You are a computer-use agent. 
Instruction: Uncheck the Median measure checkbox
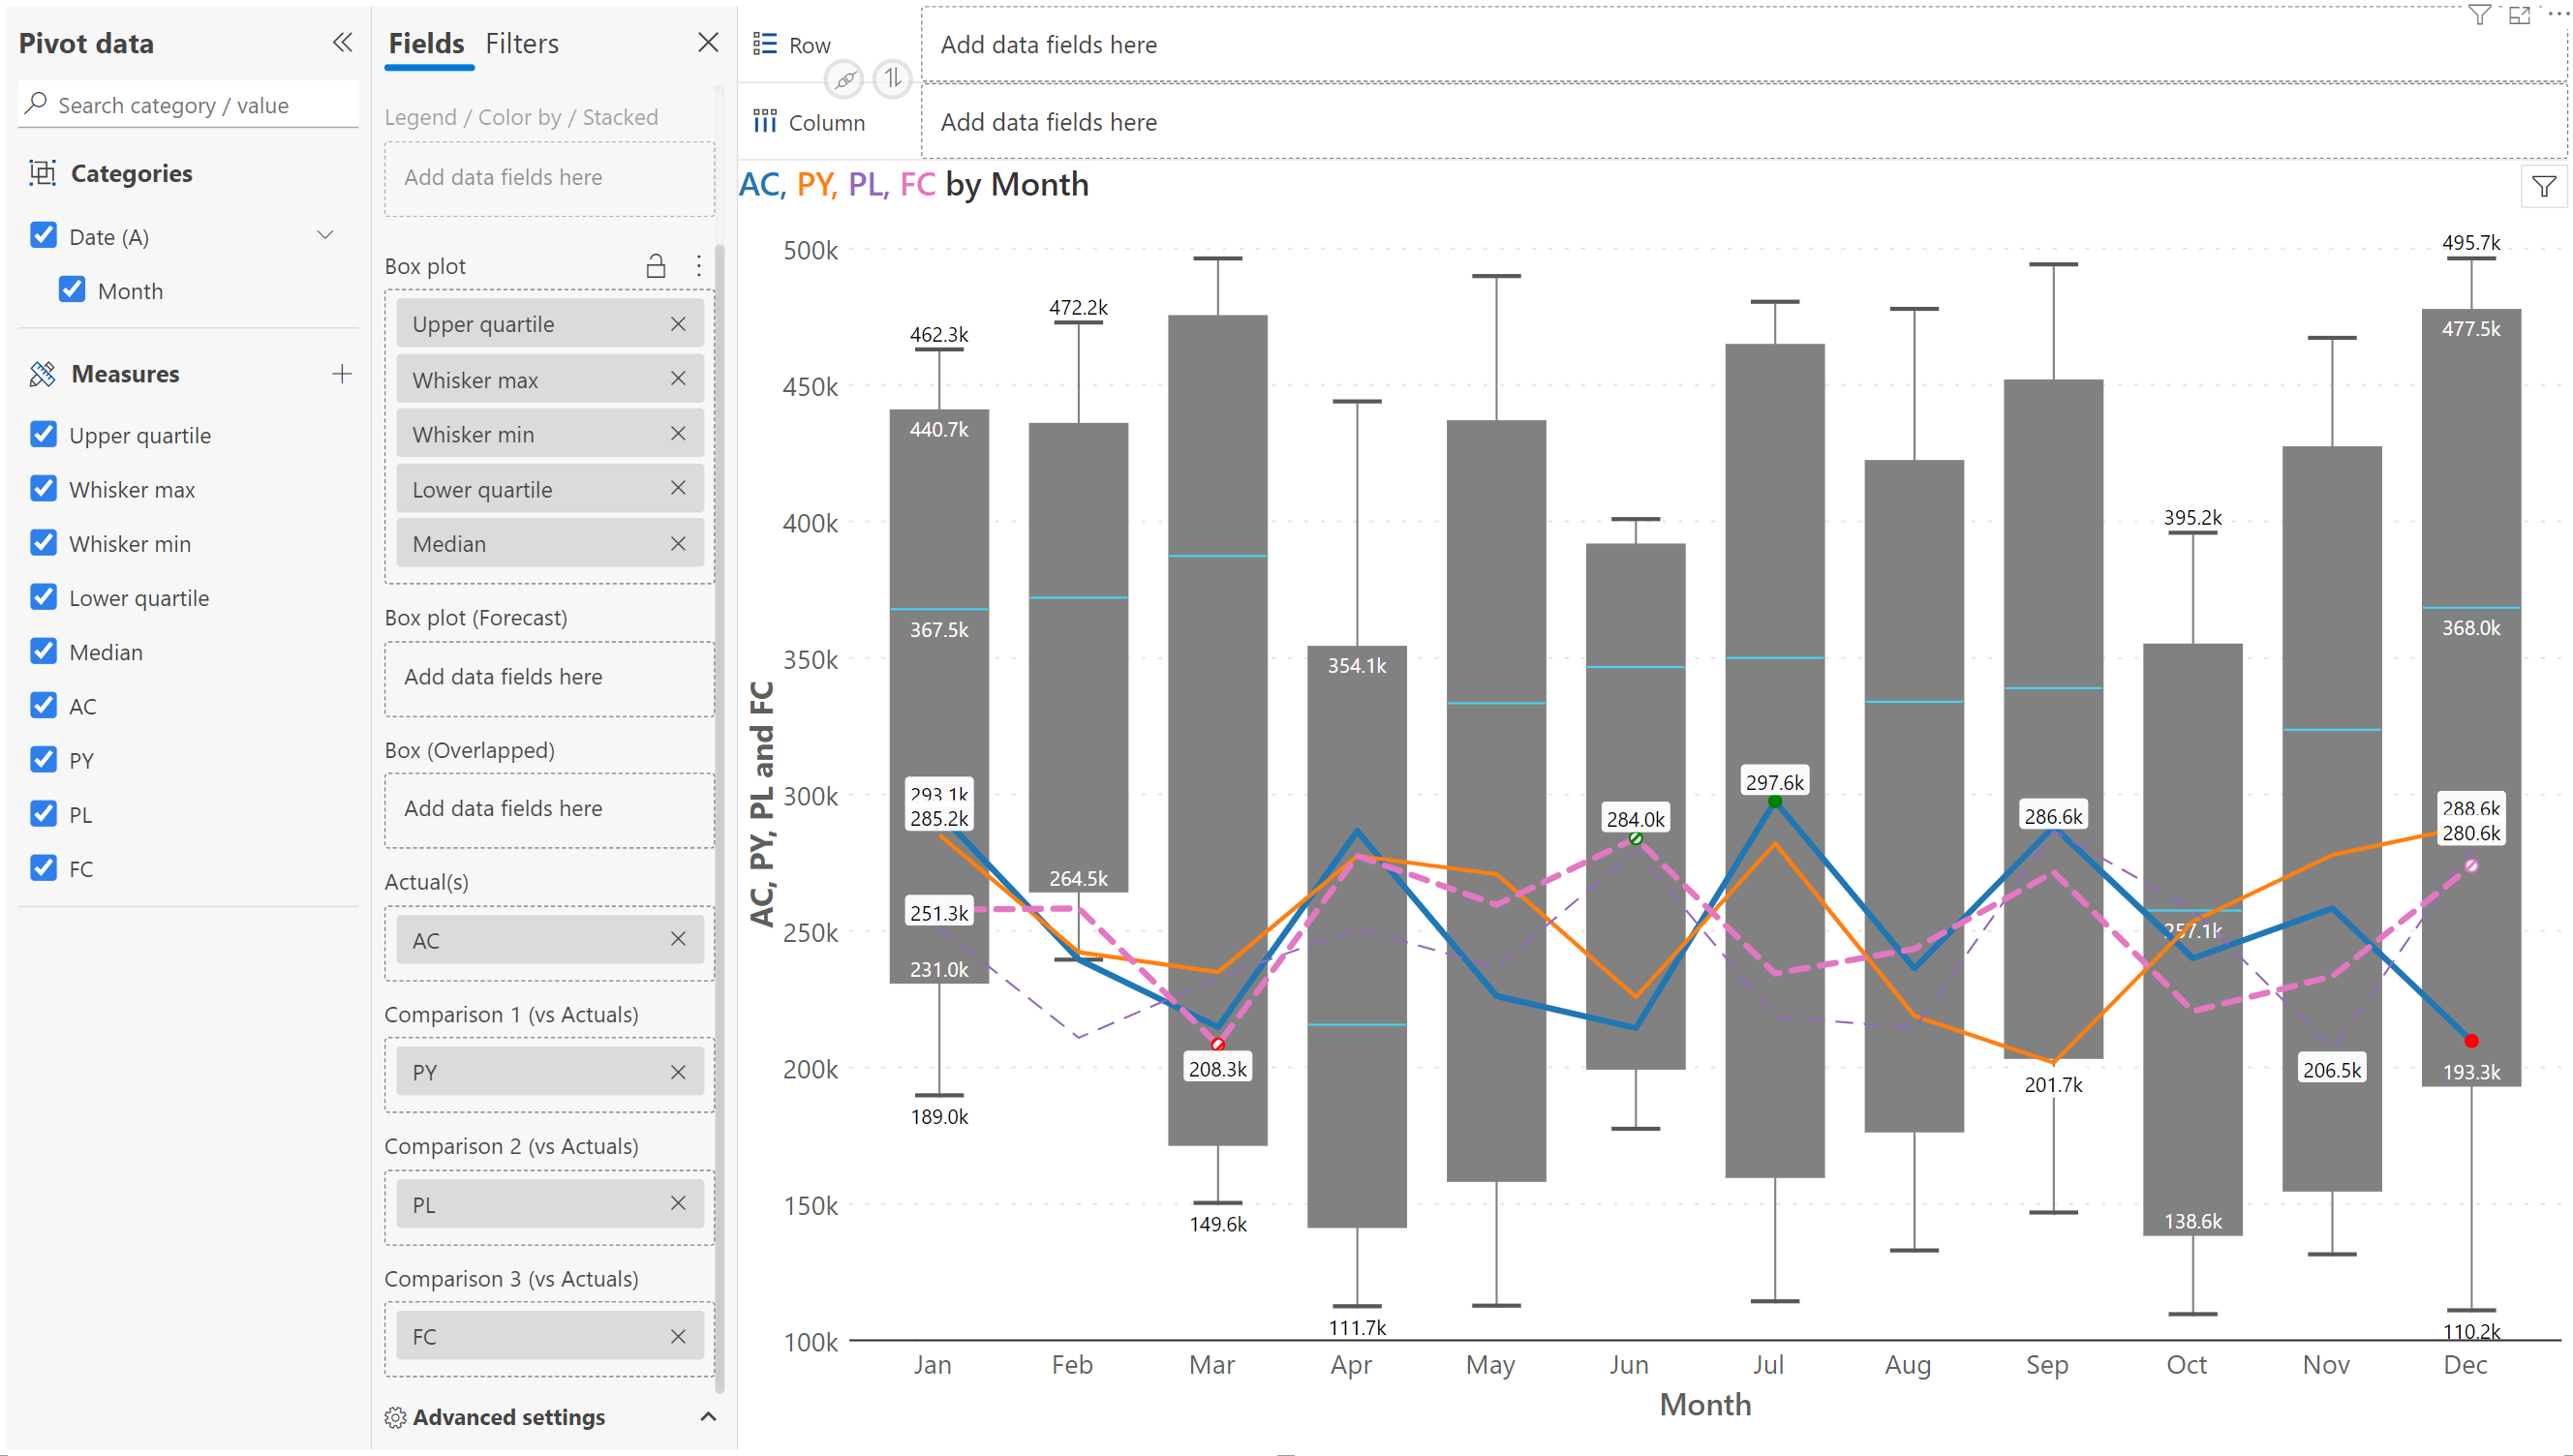pos(43,651)
